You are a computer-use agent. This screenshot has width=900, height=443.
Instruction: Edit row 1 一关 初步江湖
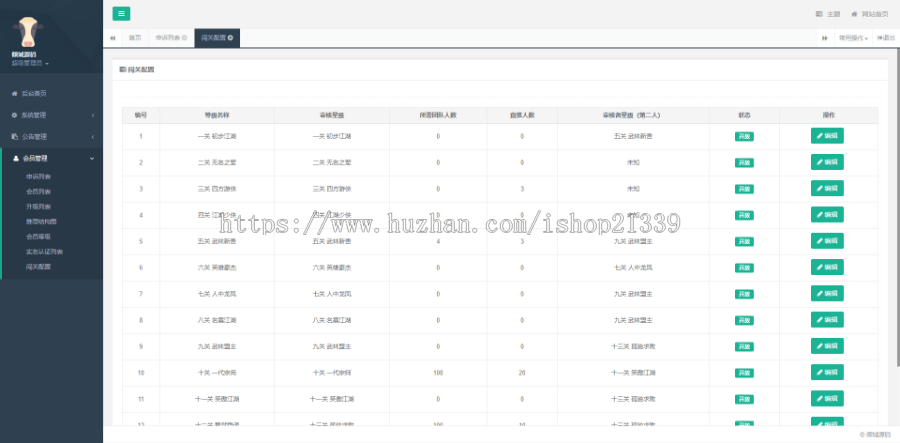click(x=827, y=136)
